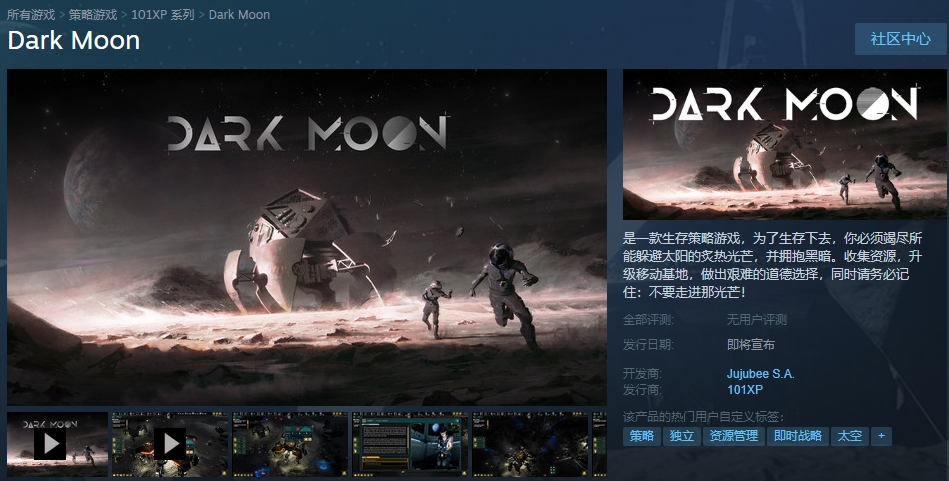949x481 pixels.
Task: Click the 即将宣布 release date text
Action: tap(751, 345)
